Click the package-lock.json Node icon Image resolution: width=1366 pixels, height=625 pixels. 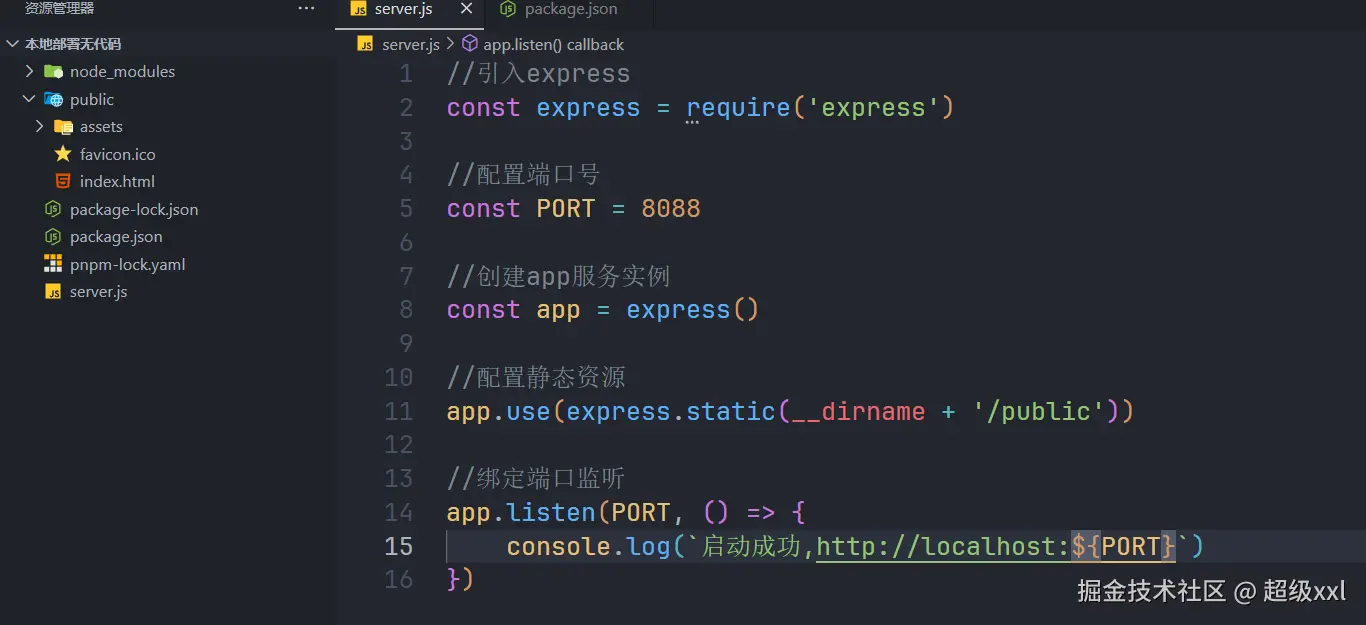pos(53,209)
